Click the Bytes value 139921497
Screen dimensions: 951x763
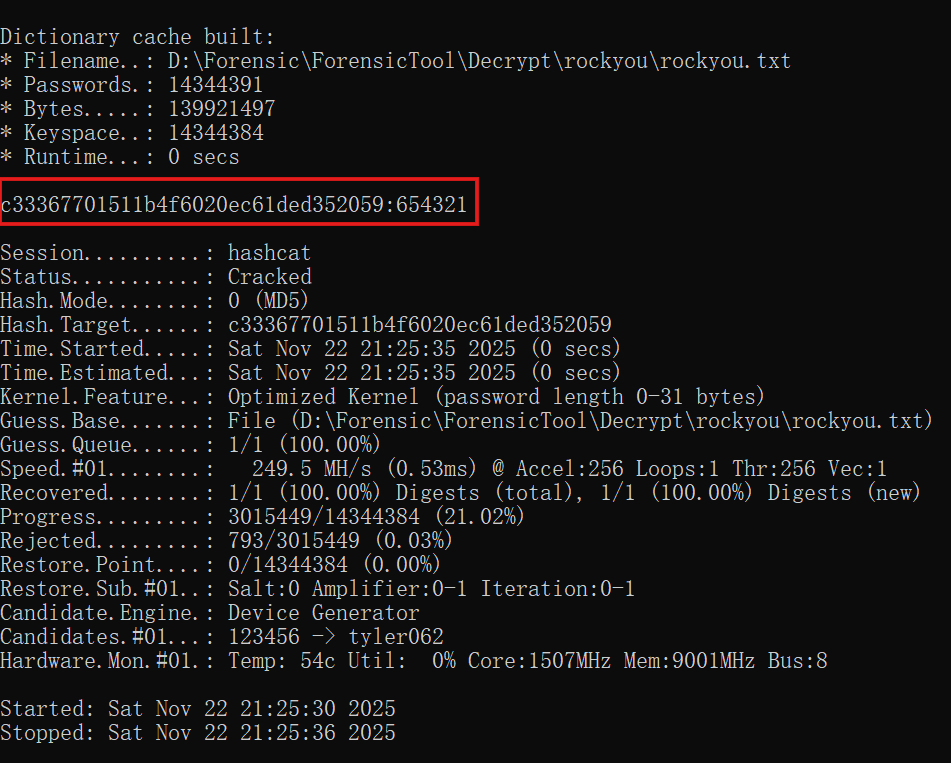(221, 109)
